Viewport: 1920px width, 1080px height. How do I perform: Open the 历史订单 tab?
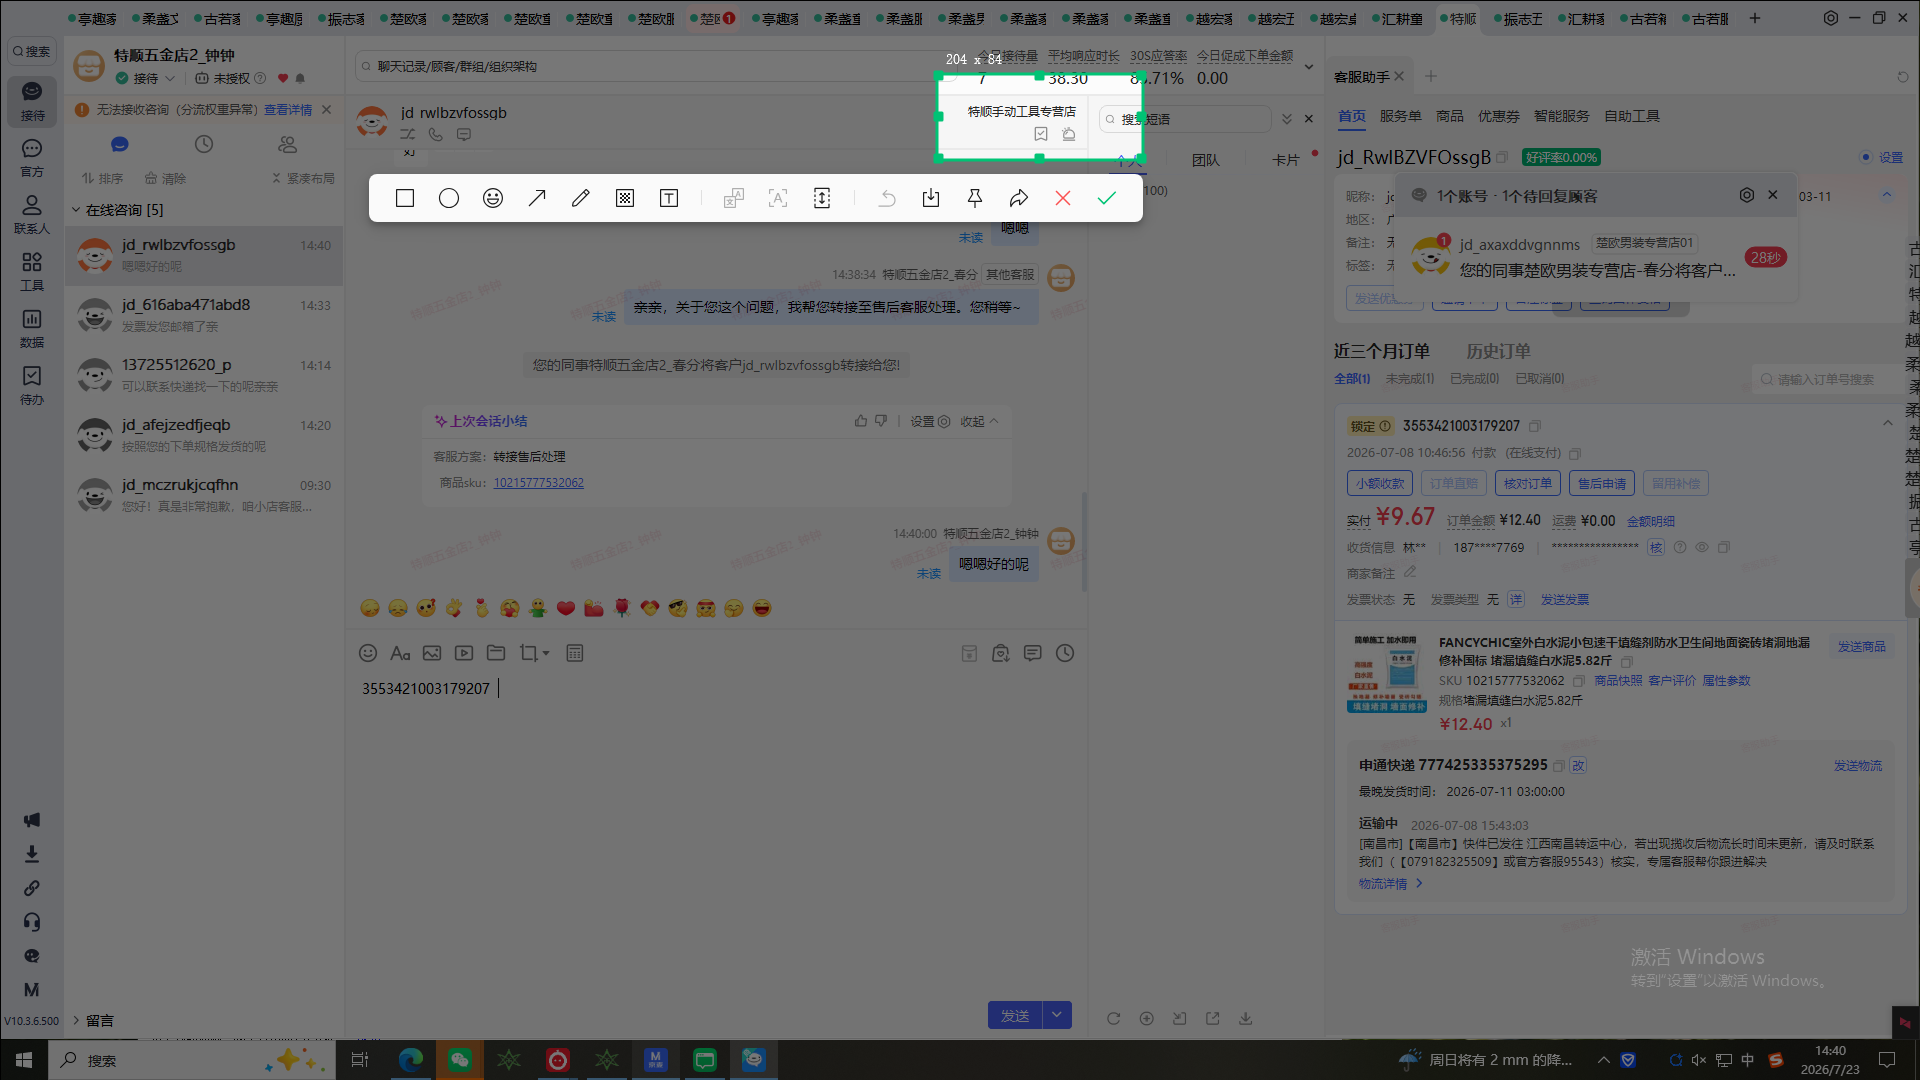click(1498, 351)
